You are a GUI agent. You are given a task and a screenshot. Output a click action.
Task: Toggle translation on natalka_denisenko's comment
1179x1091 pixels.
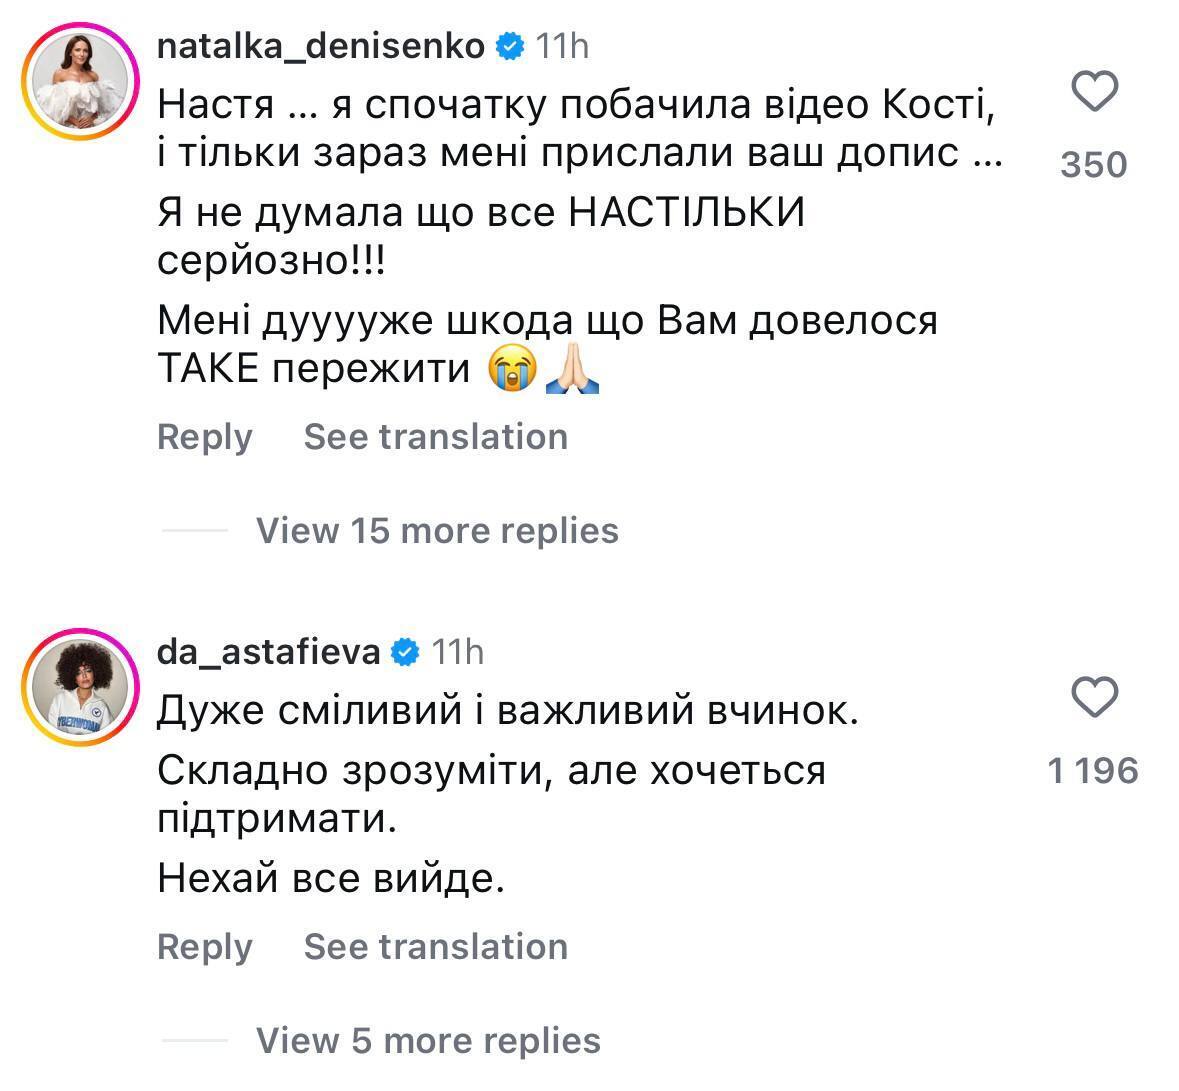point(437,436)
